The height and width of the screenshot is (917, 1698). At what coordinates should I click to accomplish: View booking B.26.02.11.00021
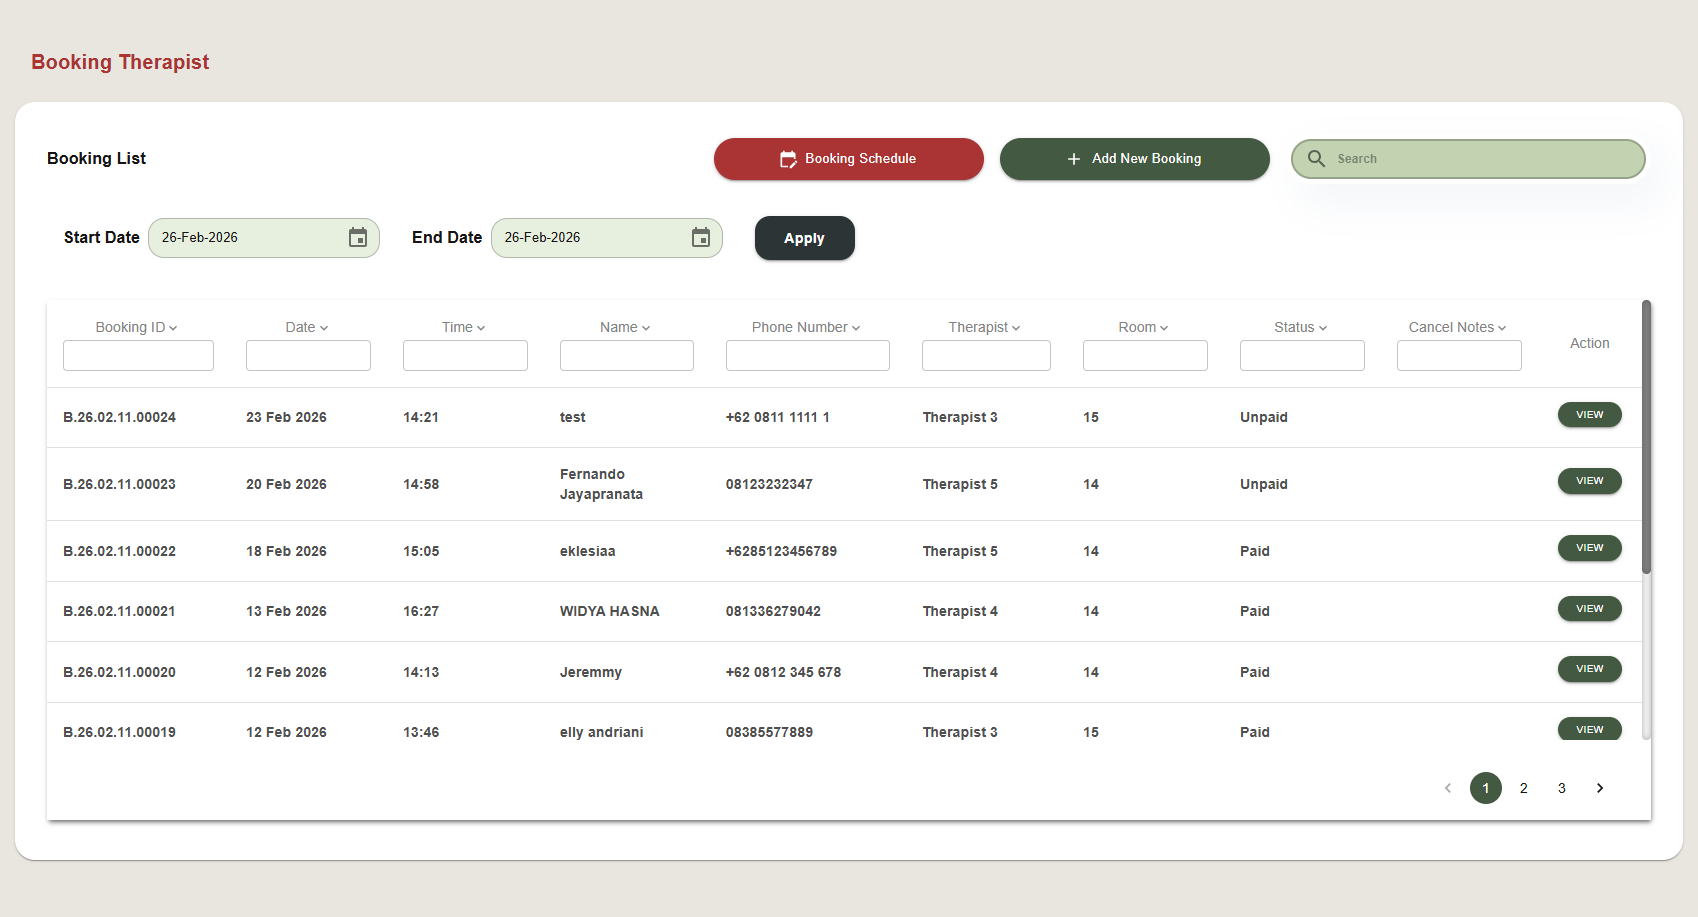(x=1590, y=609)
